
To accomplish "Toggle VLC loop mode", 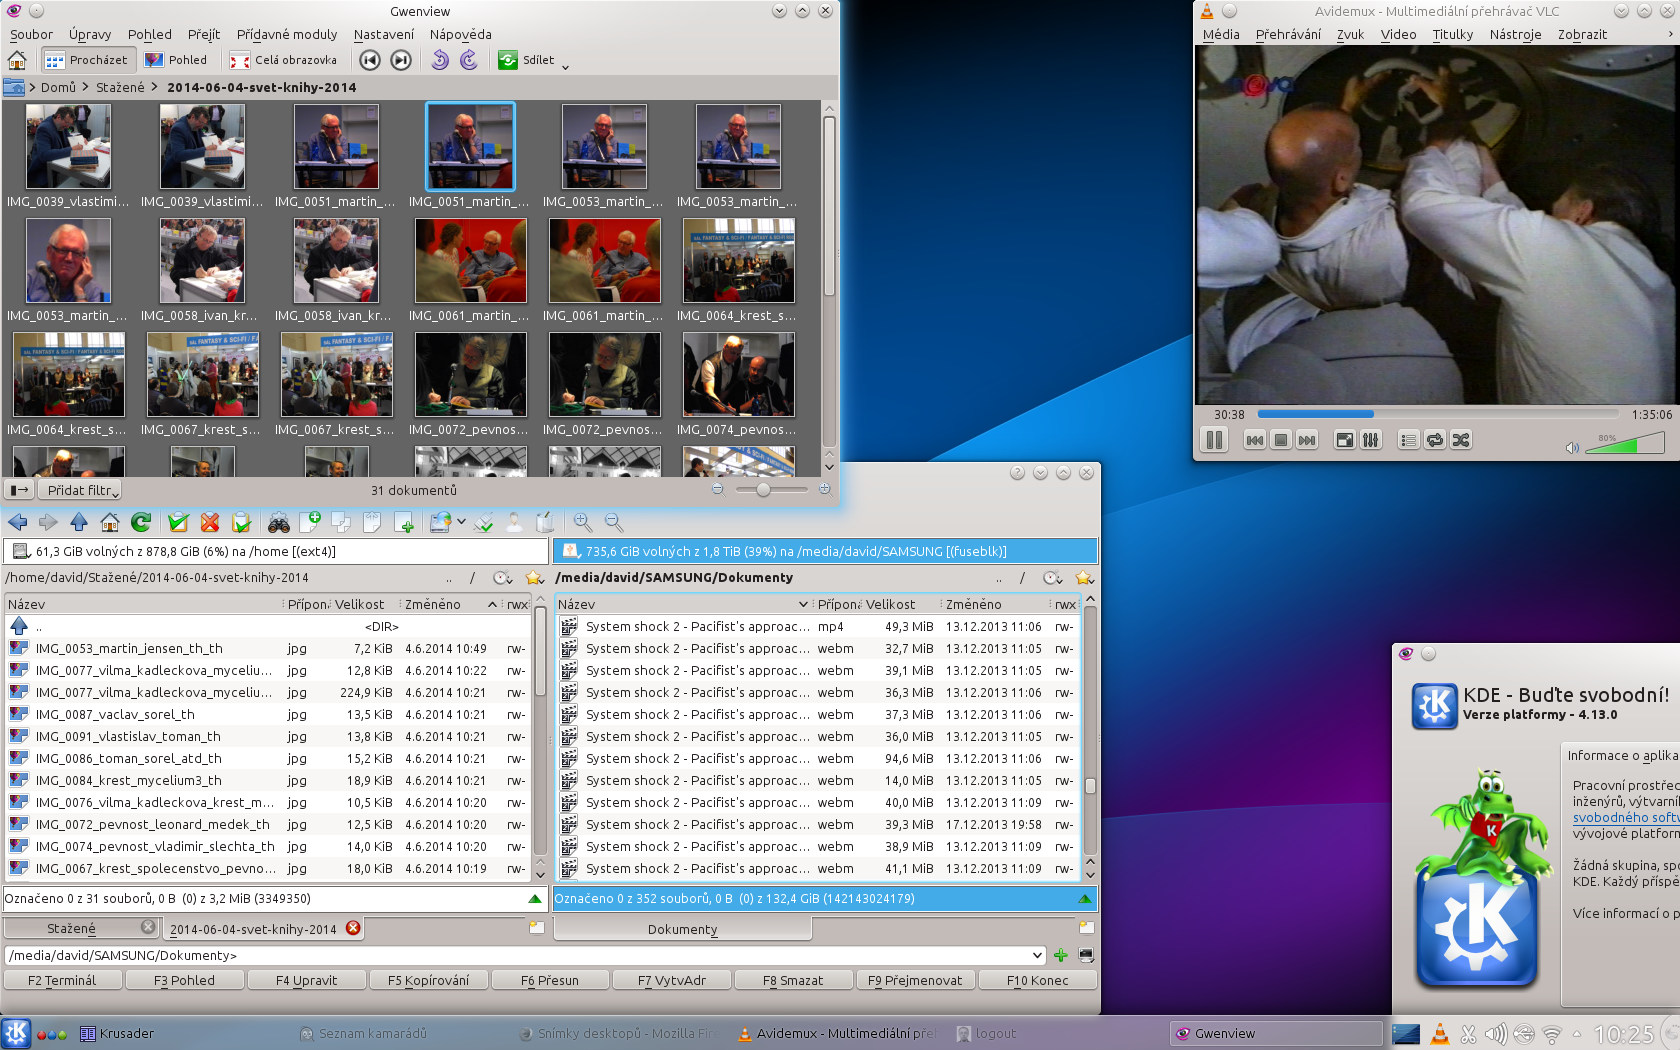I will (1435, 440).
